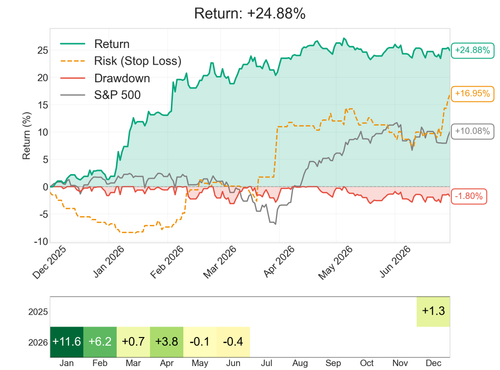Click the December 2025 +1.3 cell
Viewport: 500px width, 370px height.
pos(433,311)
